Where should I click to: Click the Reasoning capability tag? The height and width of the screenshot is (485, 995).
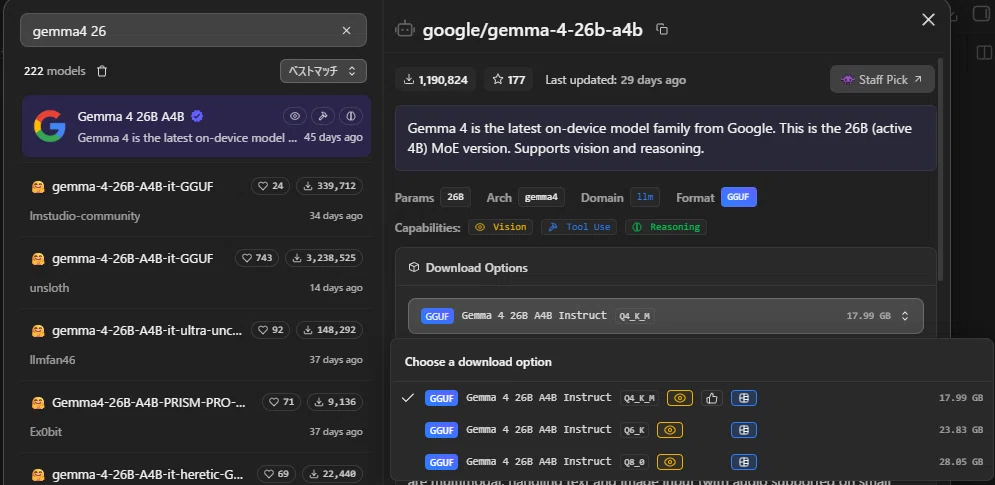point(666,227)
